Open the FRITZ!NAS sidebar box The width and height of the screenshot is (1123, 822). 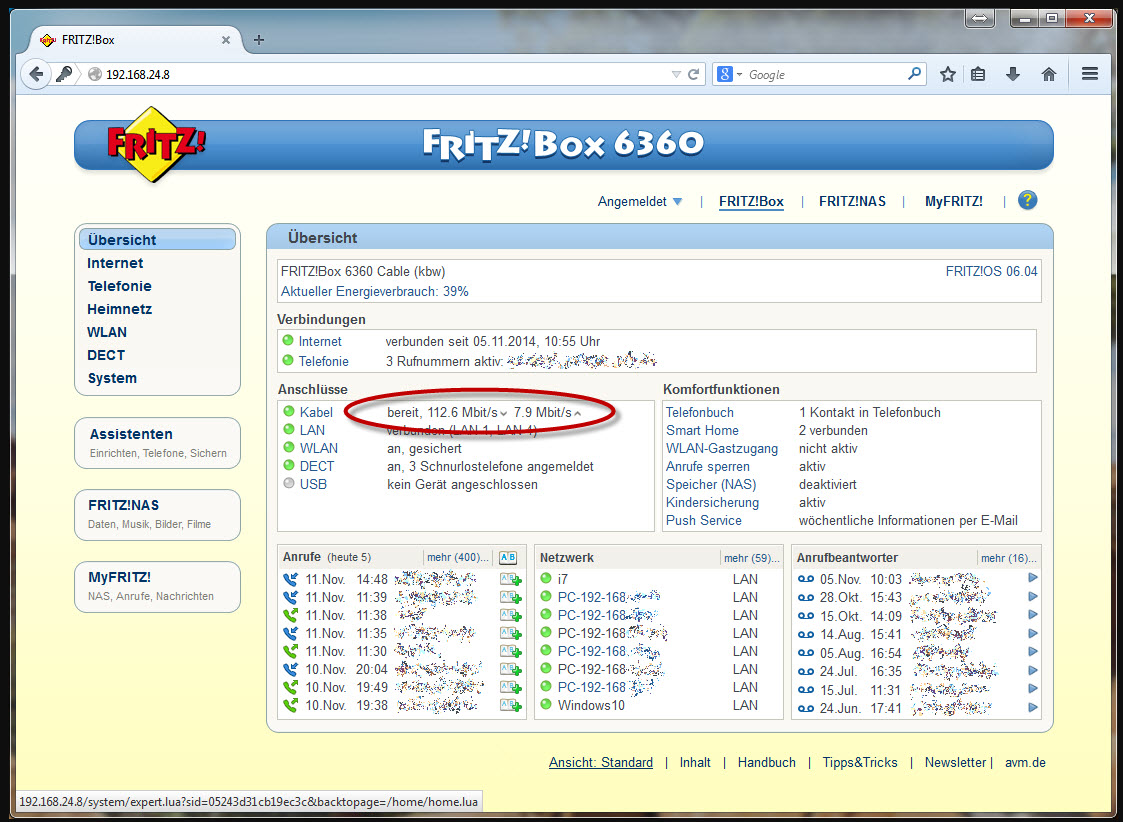click(x=158, y=515)
